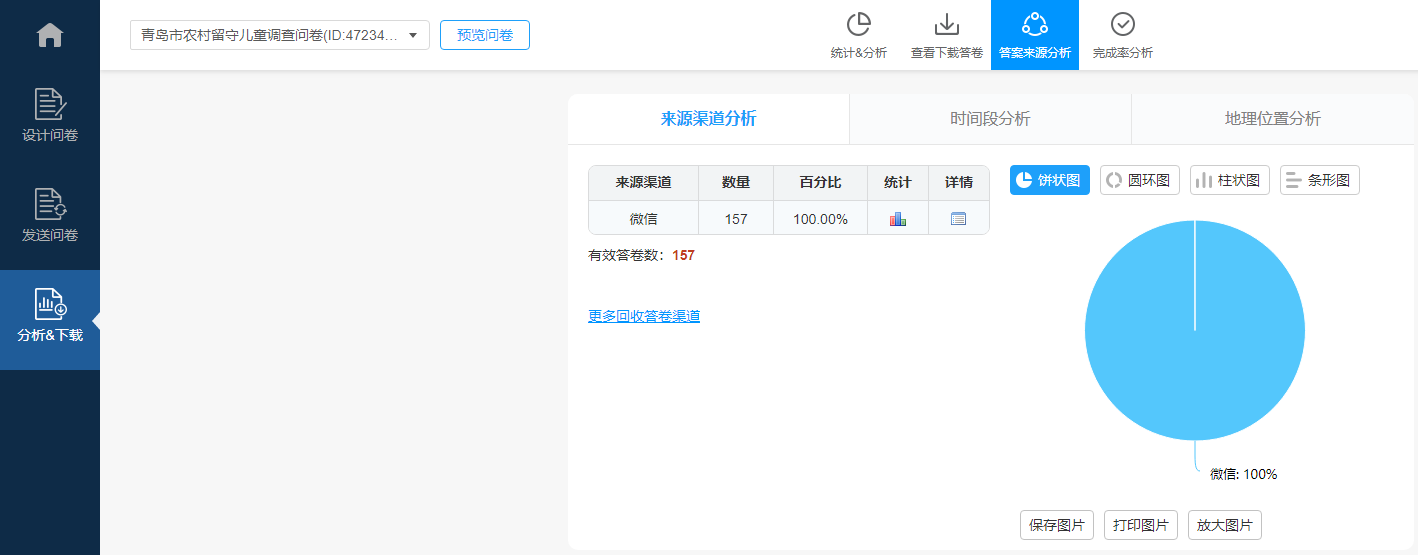The image size is (1418, 555).
Task: Switch chart type to 圆环图
Action: (x=1139, y=180)
